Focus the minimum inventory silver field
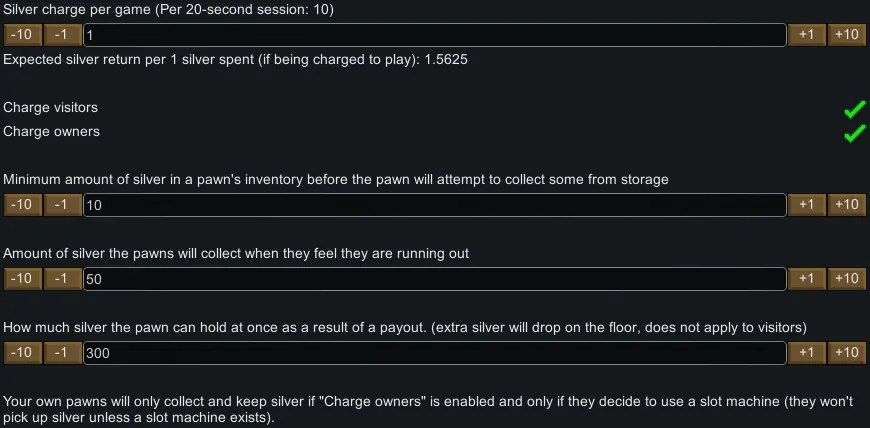The height and width of the screenshot is (428, 870). click(435, 205)
